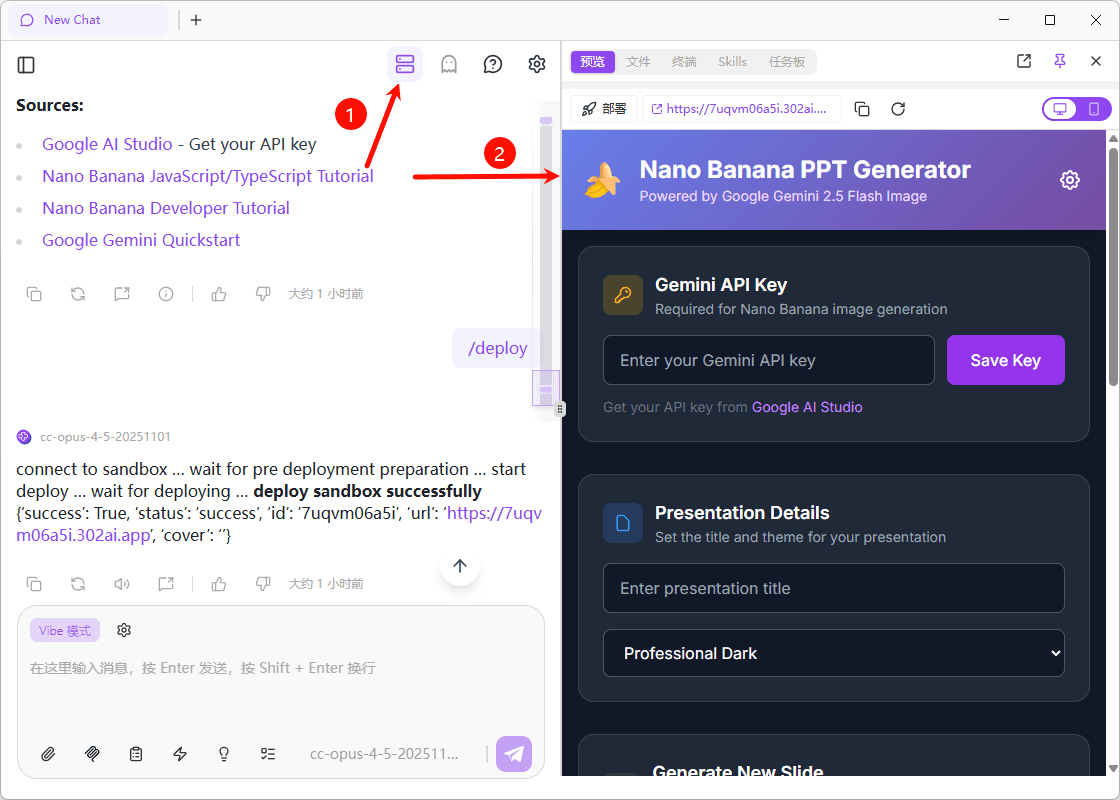The width and height of the screenshot is (1120, 800).
Task: Toggle the Vibe 模式 mode chip
Action: point(65,631)
